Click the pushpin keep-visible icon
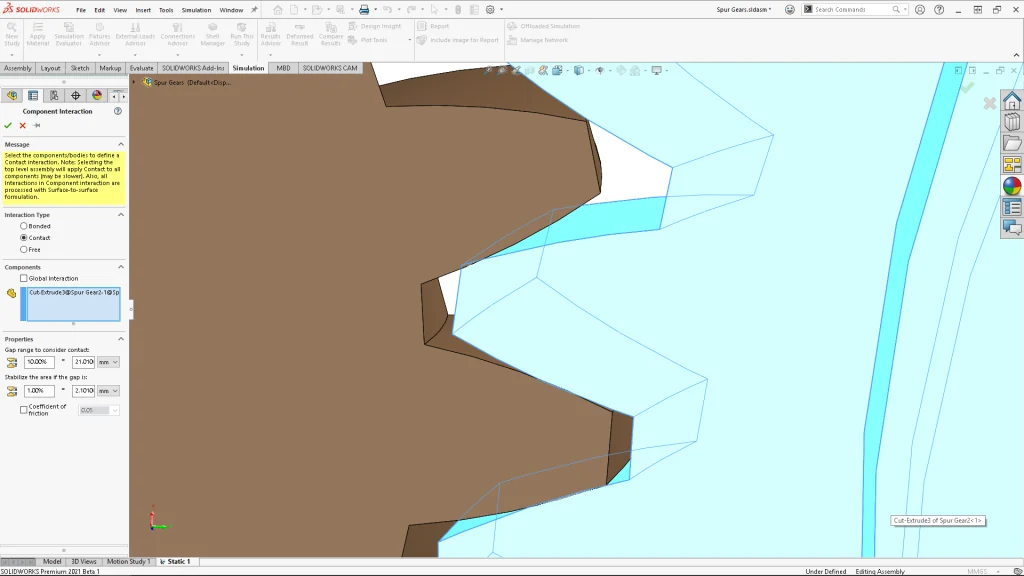 point(37,126)
